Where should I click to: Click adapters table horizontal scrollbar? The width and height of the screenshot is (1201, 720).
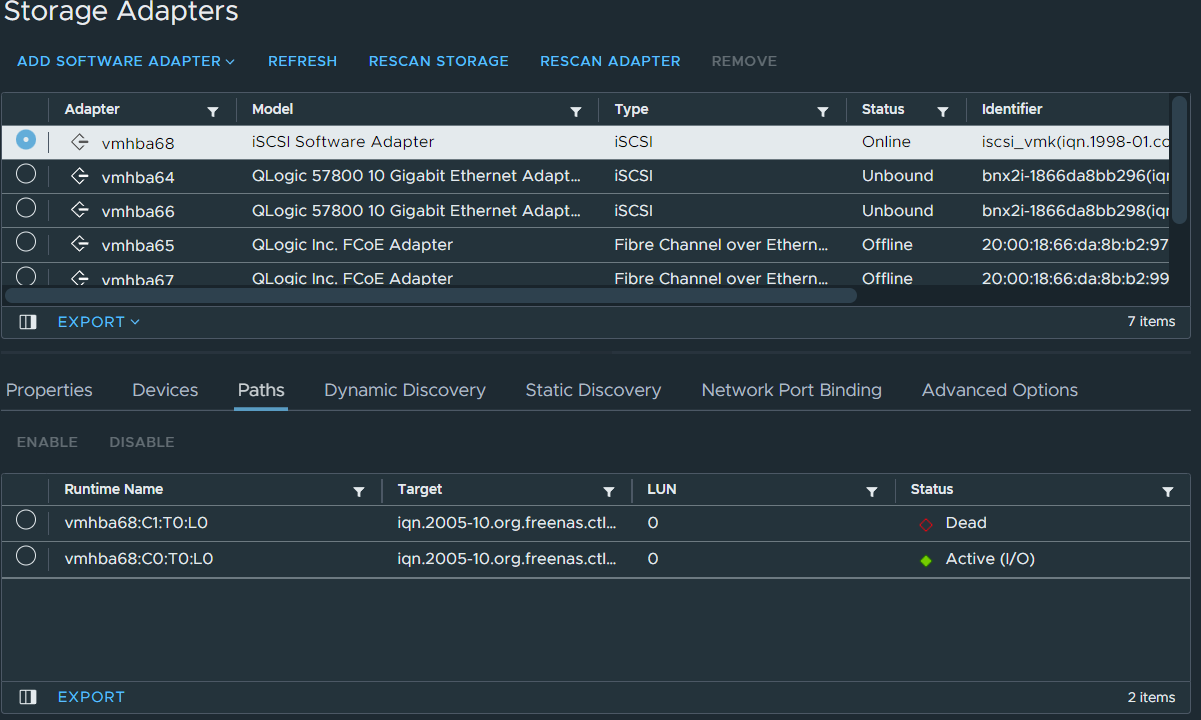(x=431, y=295)
